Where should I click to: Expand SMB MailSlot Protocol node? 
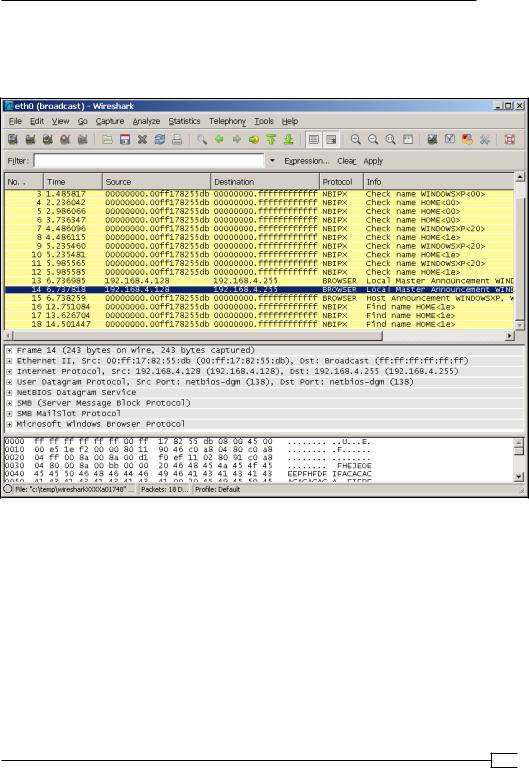pyautogui.click(x=9, y=413)
